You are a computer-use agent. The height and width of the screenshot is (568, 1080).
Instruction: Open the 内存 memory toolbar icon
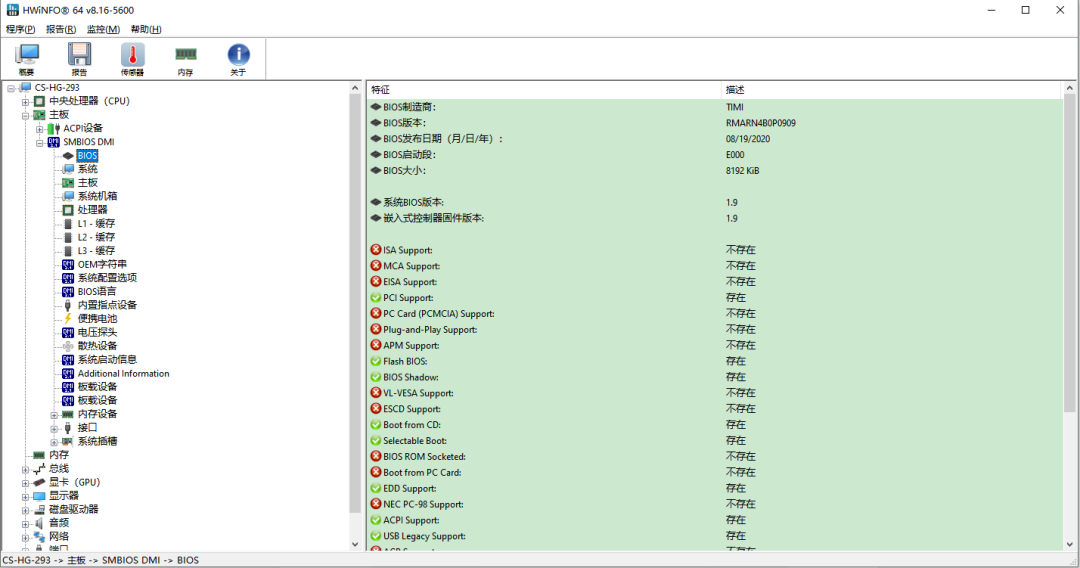pyautogui.click(x=185, y=59)
